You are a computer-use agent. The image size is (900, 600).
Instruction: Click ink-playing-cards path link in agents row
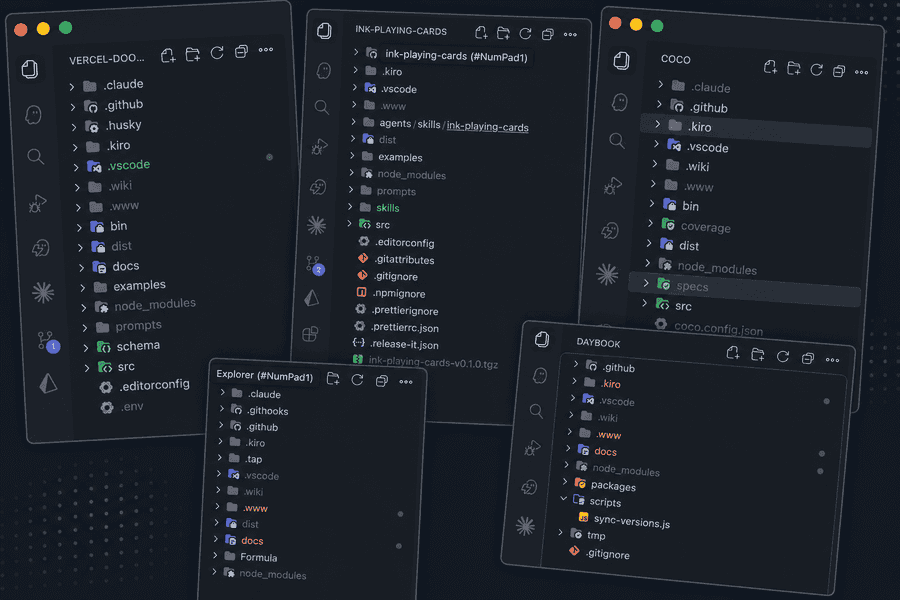click(487, 127)
